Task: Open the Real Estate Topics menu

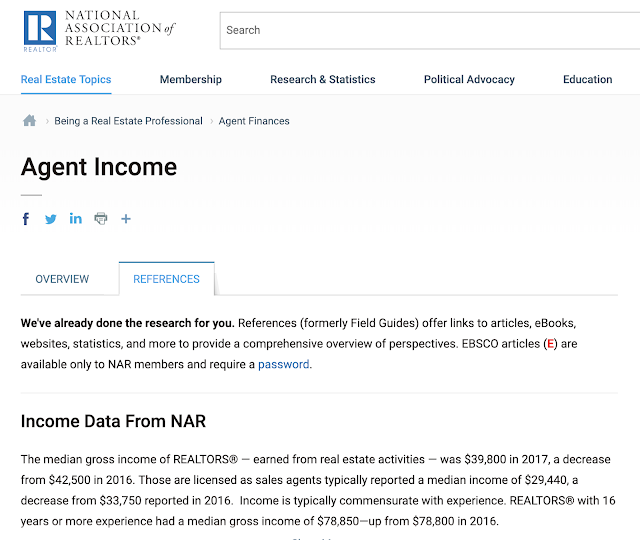Action: pos(66,79)
